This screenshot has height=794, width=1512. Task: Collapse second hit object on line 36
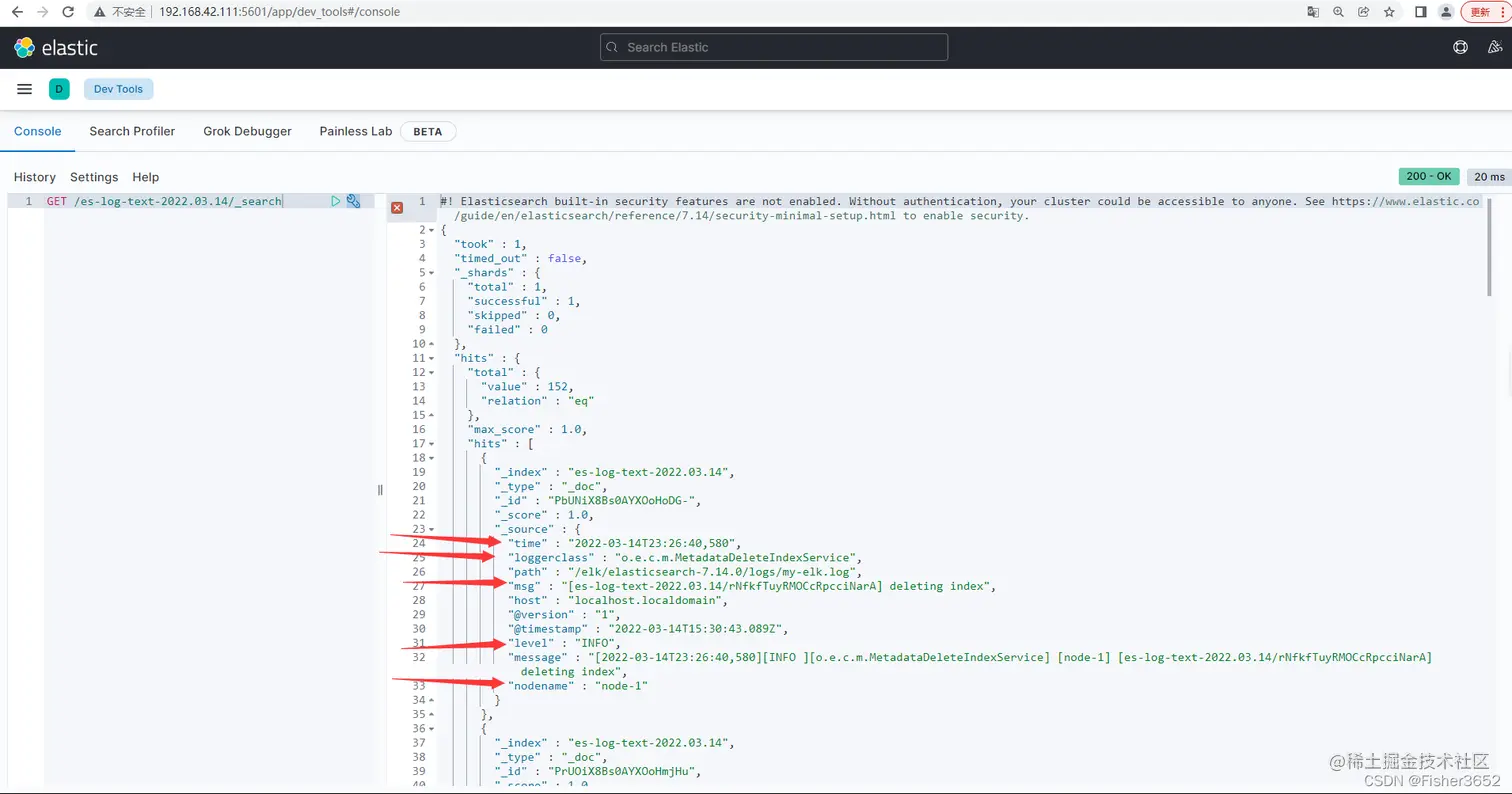[431, 728]
